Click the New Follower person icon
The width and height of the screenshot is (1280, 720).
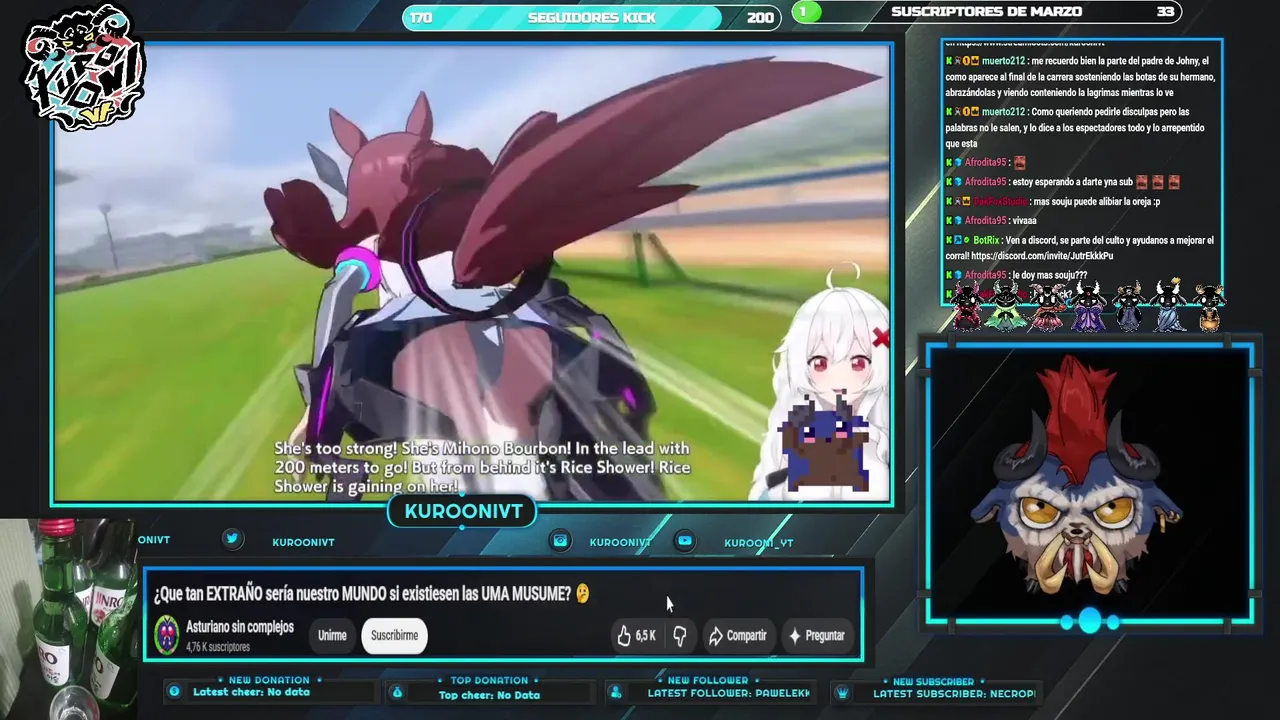(616, 692)
